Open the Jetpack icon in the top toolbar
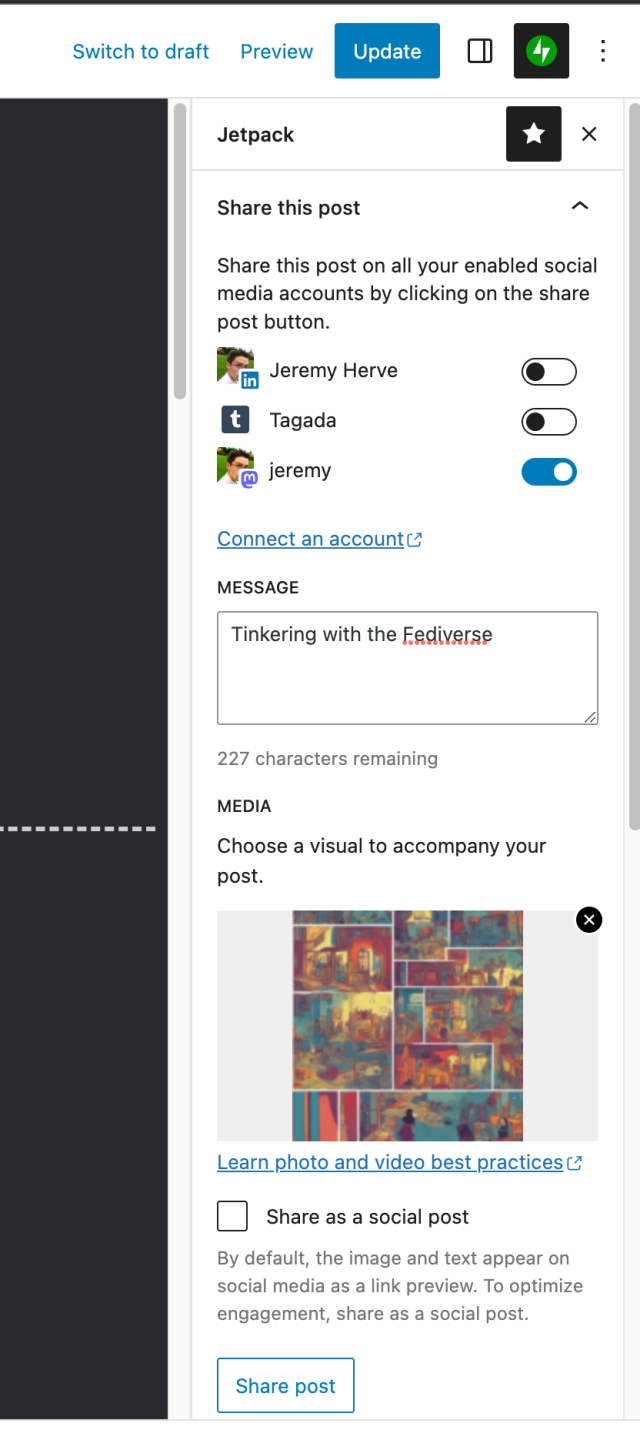This screenshot has width=640, height=1430. click(541, 51)
